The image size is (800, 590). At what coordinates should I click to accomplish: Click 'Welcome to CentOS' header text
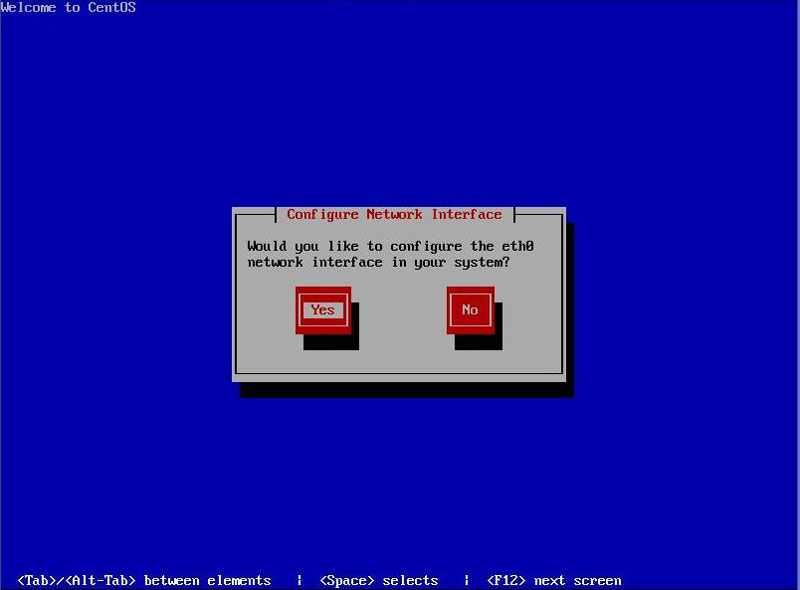68,7
